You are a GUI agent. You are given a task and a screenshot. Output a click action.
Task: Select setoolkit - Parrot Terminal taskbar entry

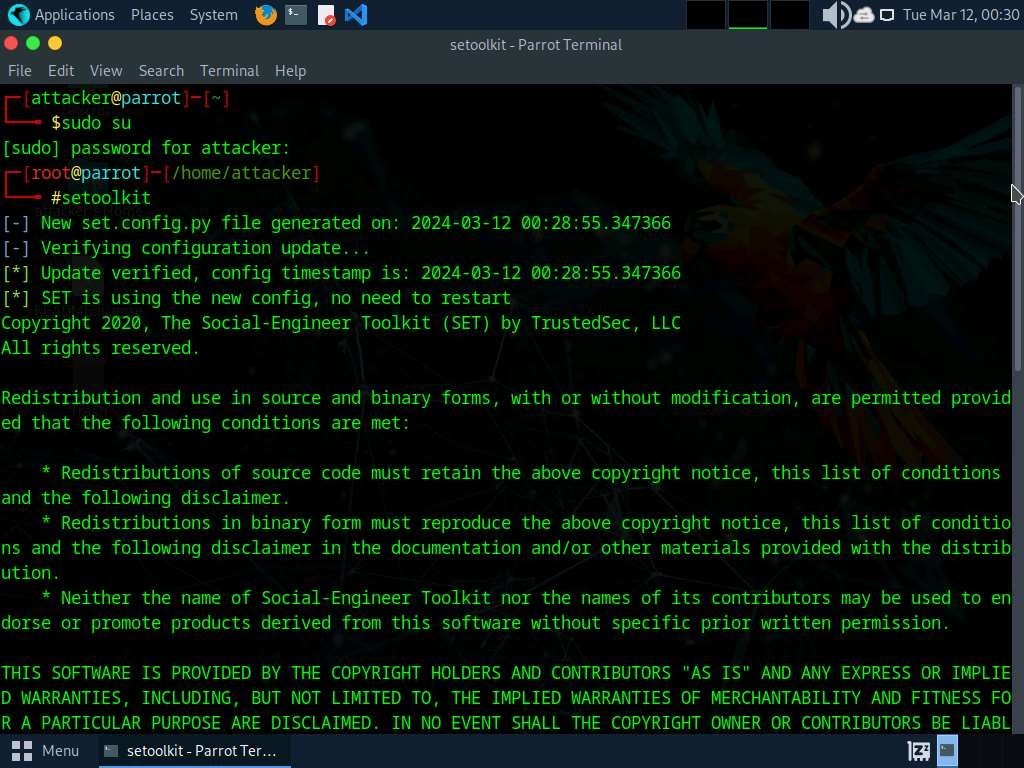pos(190,750)
